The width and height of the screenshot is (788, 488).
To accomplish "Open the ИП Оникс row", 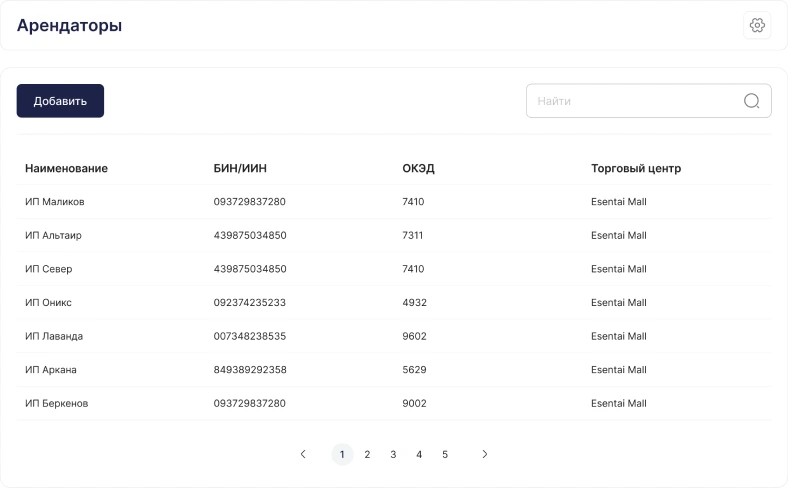I will click(394, 303).
